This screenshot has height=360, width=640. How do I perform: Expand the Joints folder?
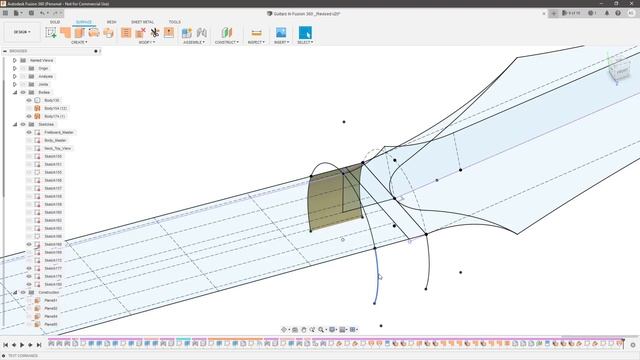click(15, 84)
